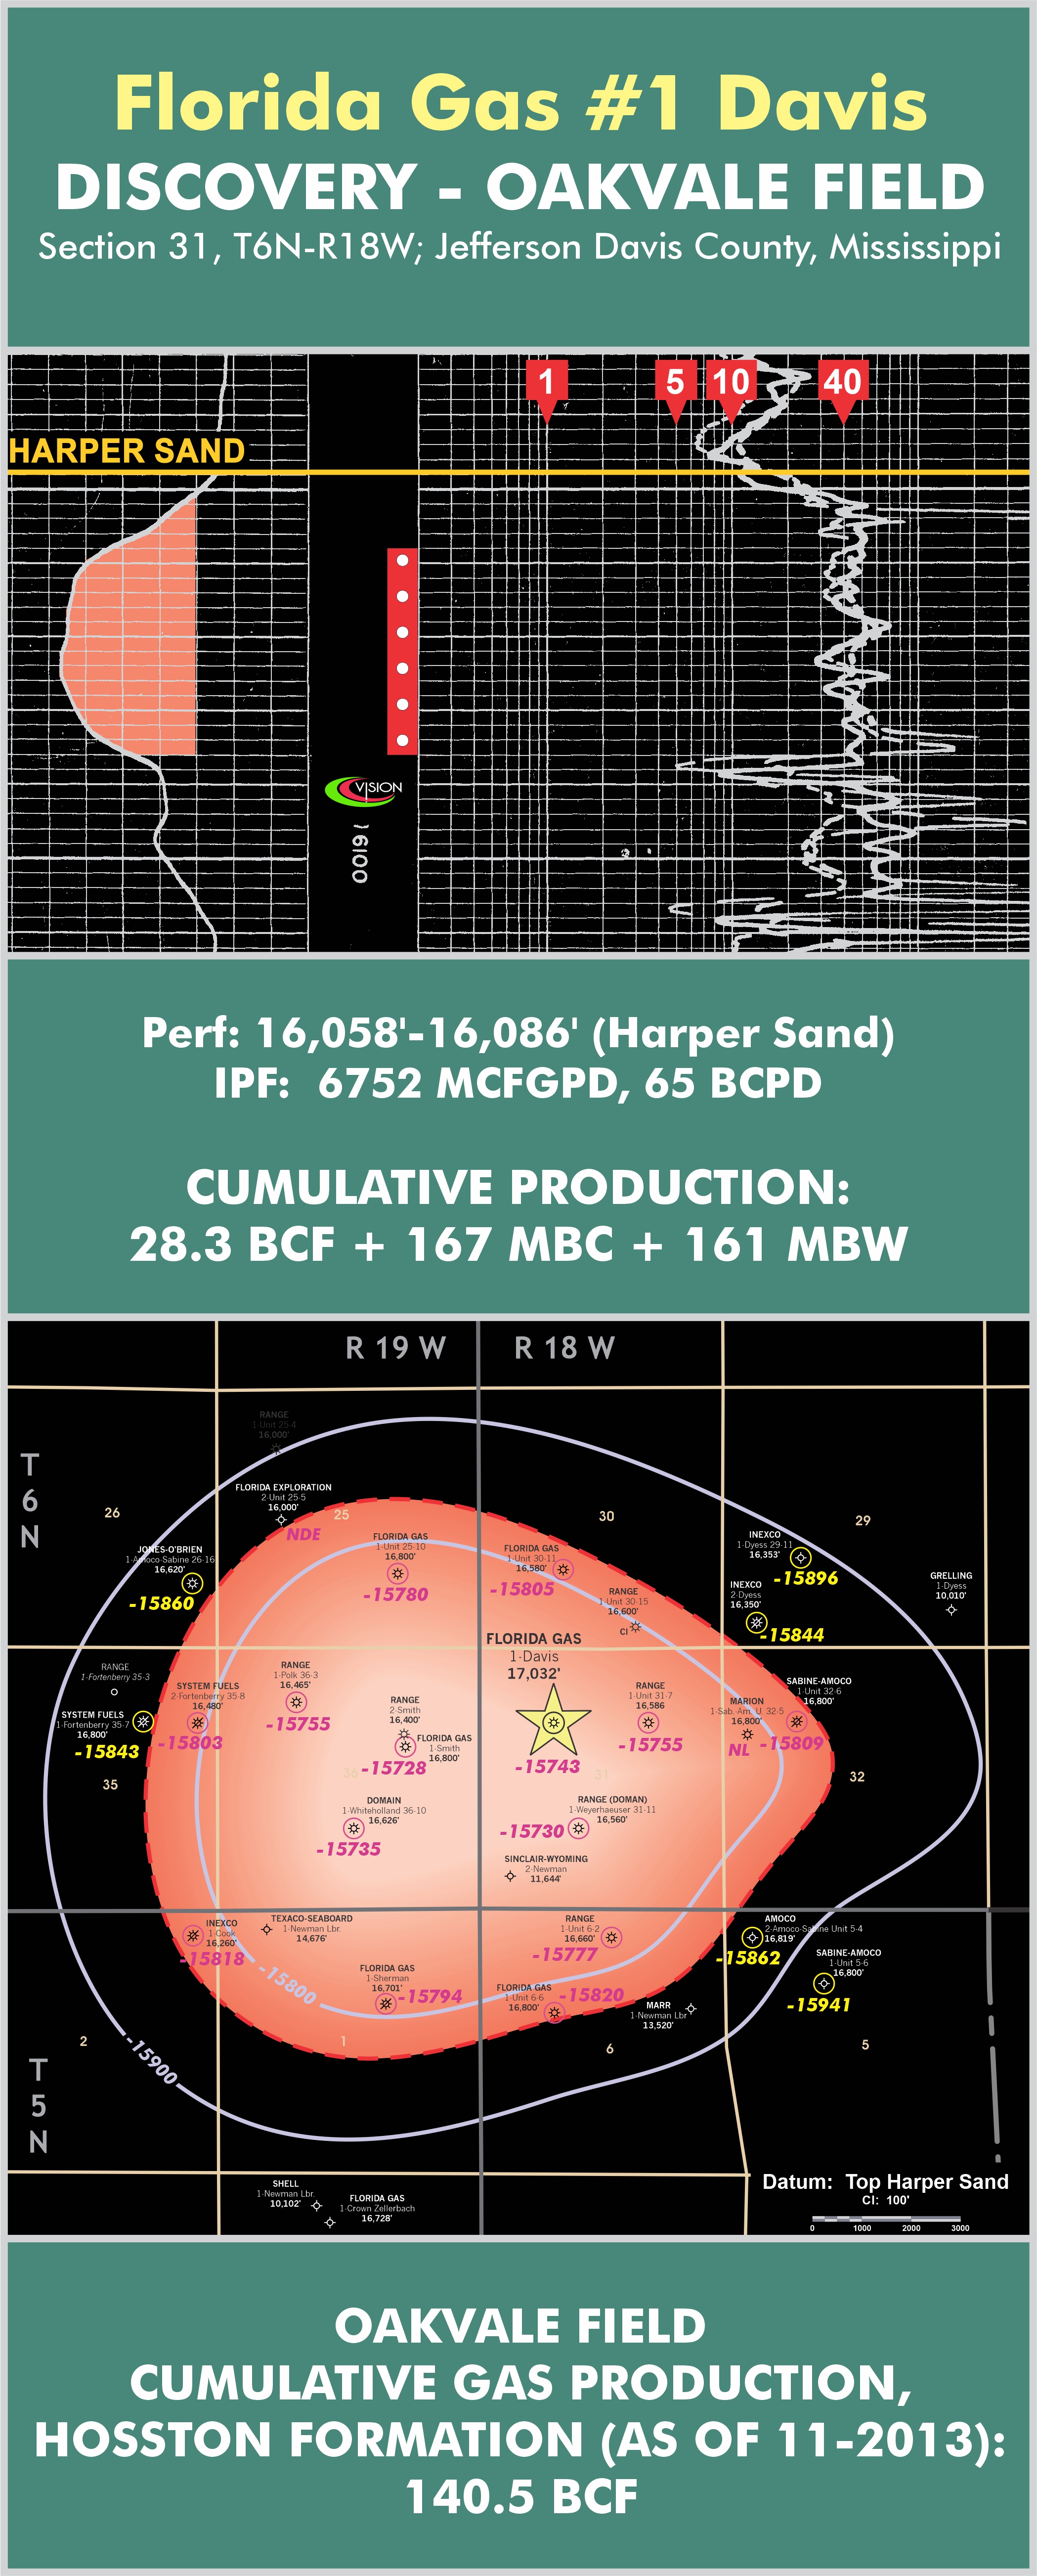
Task: Click the System Fuels 1-Fortenberry 35-7 well symbol
Action: point(143,1722)
